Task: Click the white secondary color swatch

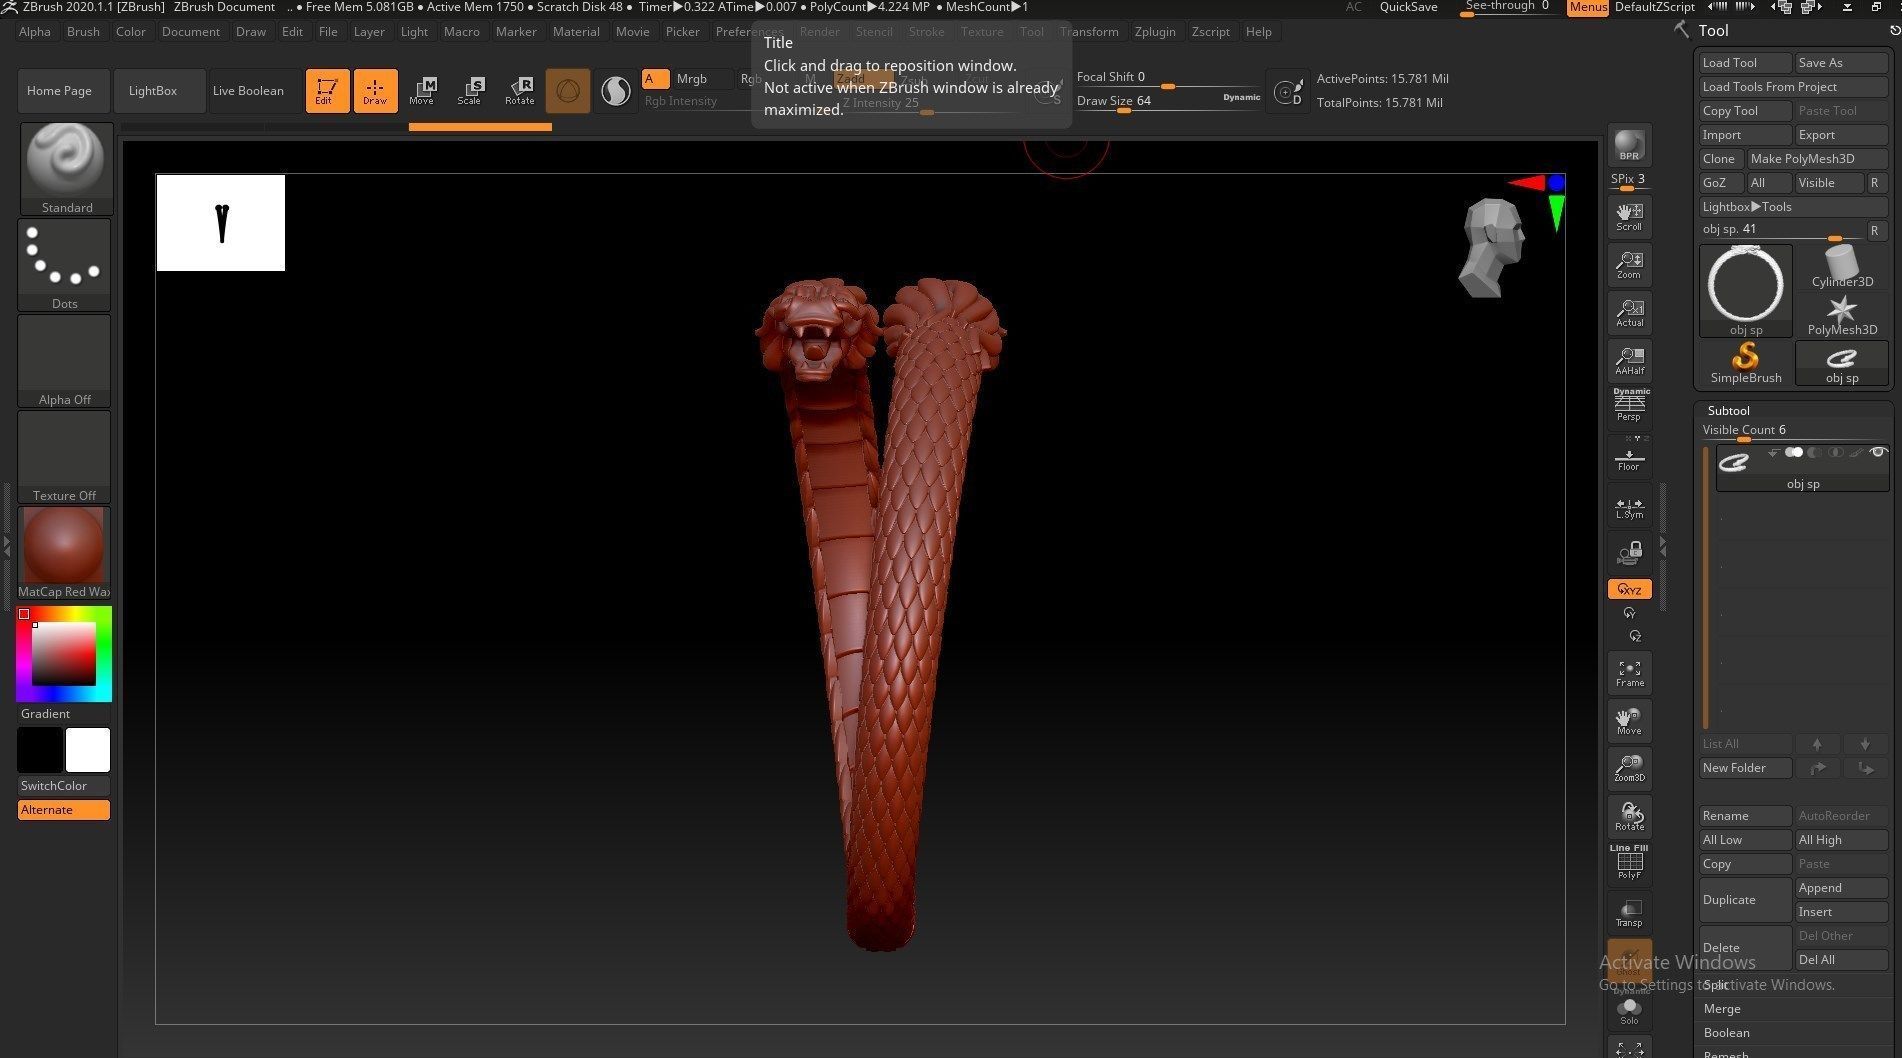Action: pyautogui.click(x=88, y=750)
